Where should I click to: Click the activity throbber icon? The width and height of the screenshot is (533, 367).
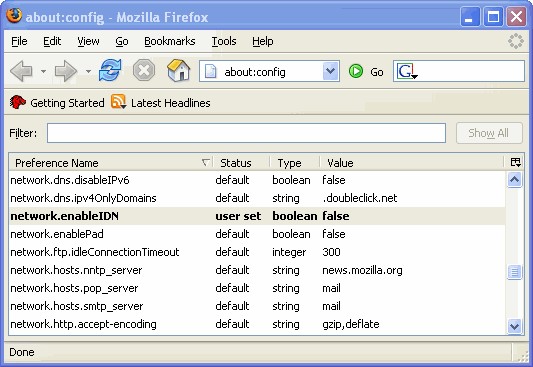coord(515,41)
